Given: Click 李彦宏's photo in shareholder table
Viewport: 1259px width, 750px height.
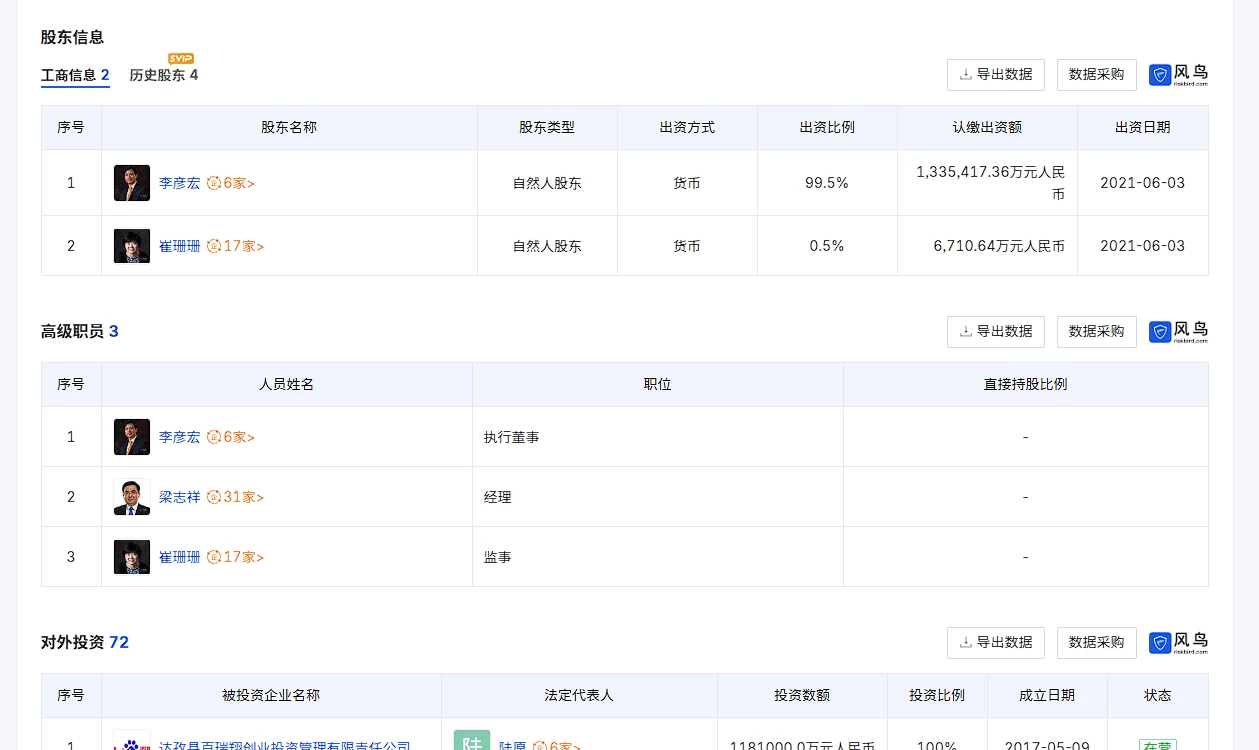Looking at the screenshot, I should point(132,183).
